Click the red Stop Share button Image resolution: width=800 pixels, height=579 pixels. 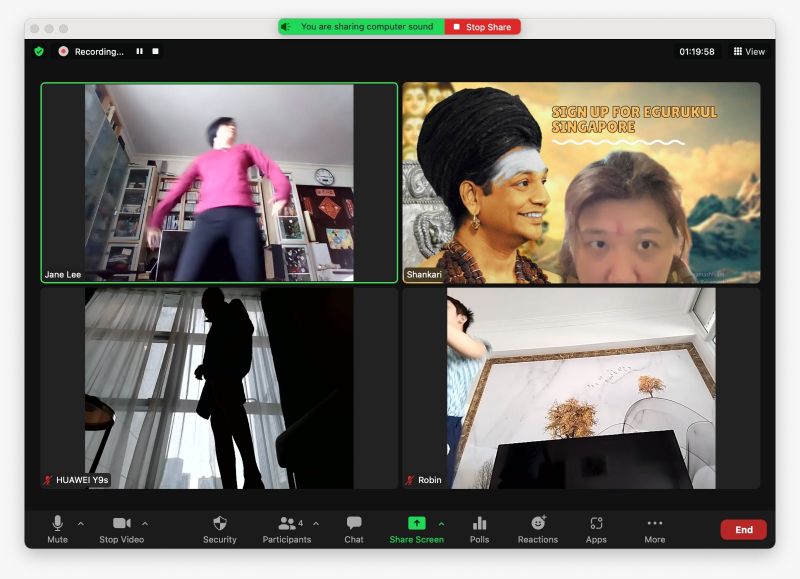click(483, 27)
